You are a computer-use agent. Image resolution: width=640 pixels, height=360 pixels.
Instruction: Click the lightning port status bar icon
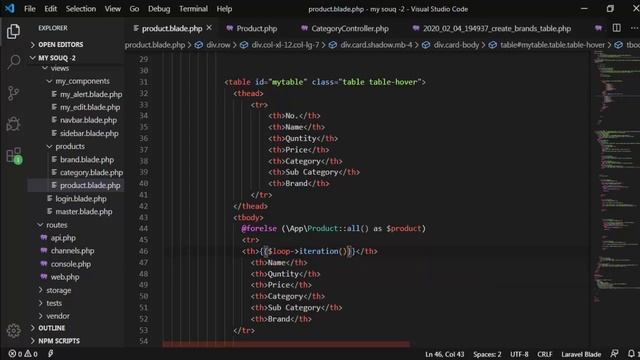[x=50, y=353]
